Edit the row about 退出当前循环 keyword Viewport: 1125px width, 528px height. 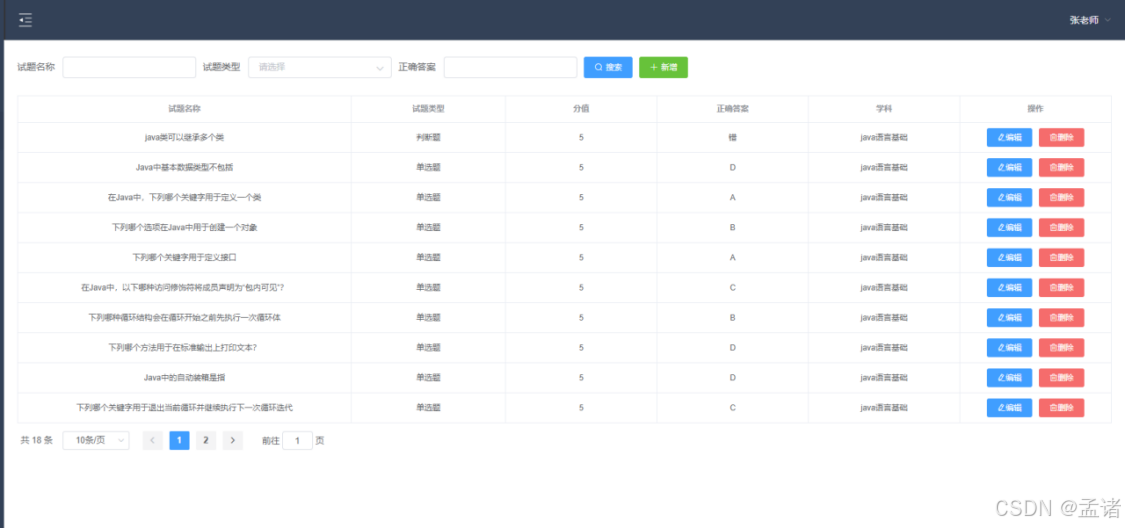1009,408
